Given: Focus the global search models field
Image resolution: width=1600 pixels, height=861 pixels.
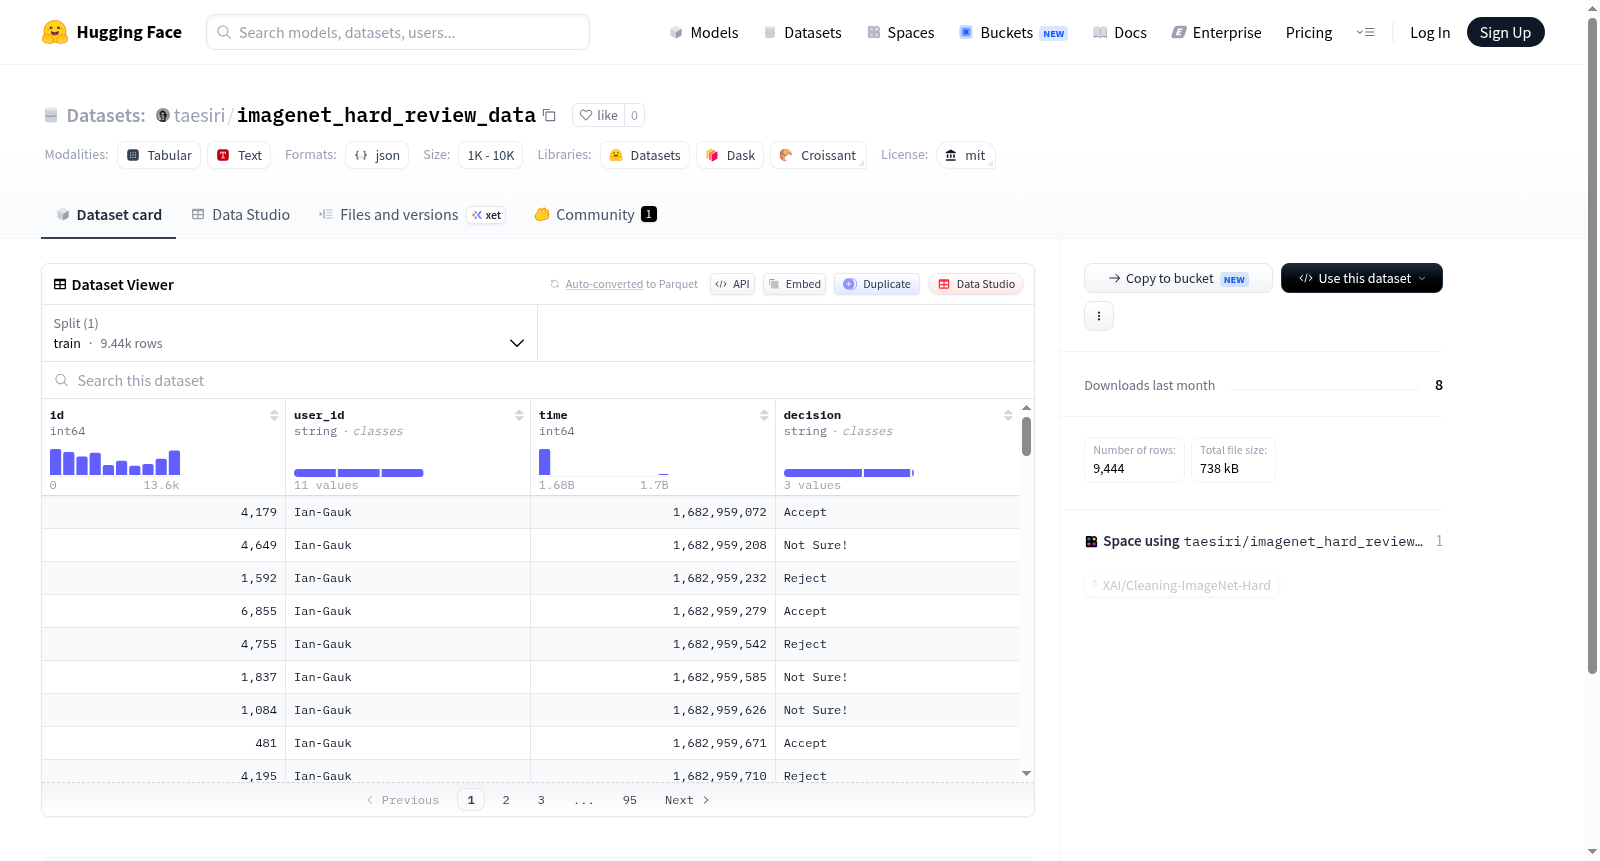Looking at the screenshot, I should [x=398, y=32].
